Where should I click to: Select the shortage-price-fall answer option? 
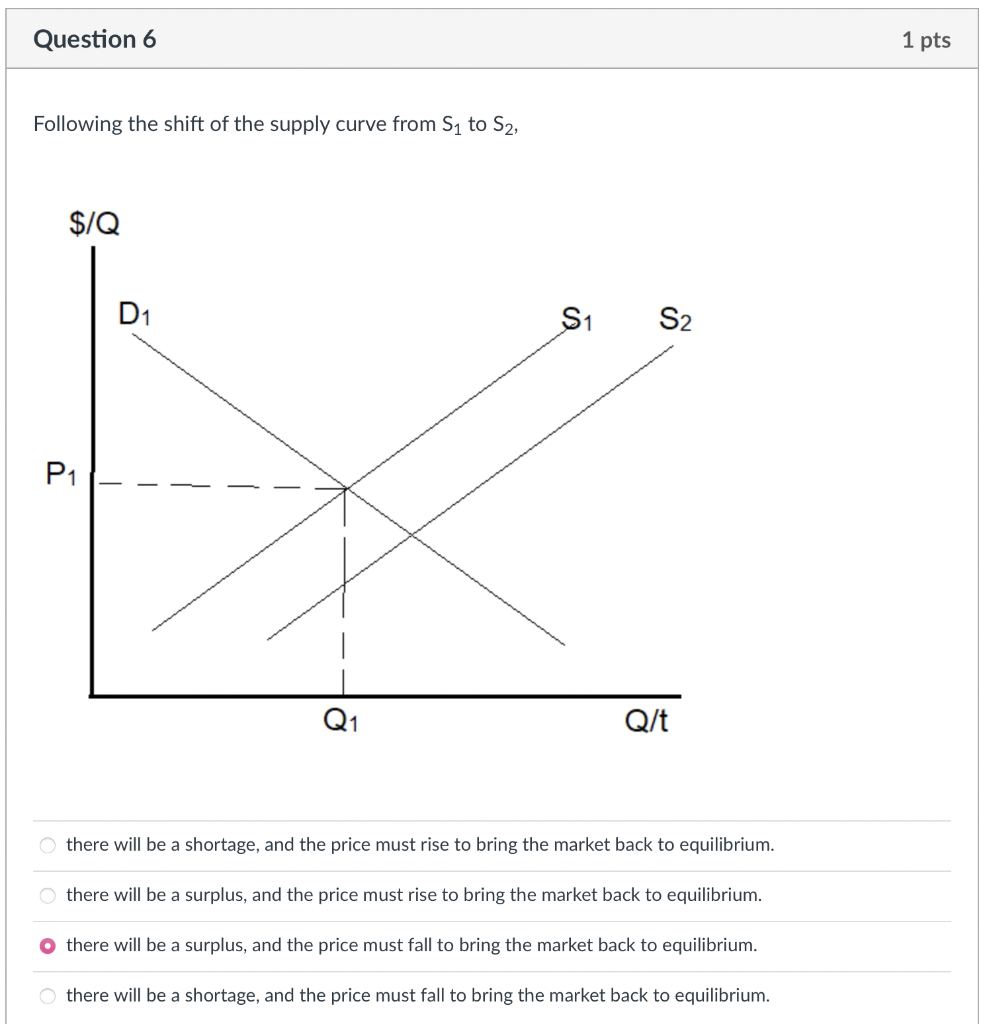(x=47, y=995)
